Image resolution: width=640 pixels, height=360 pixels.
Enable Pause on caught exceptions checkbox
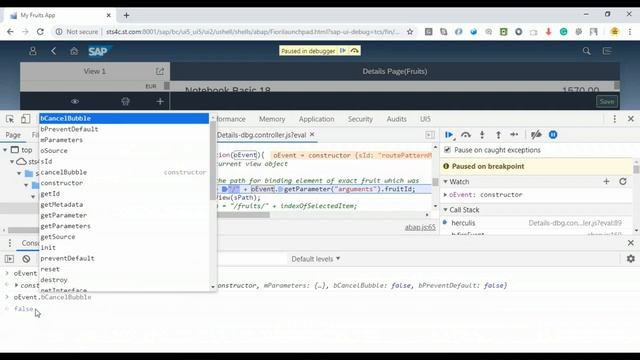click(x=447, y=150)
